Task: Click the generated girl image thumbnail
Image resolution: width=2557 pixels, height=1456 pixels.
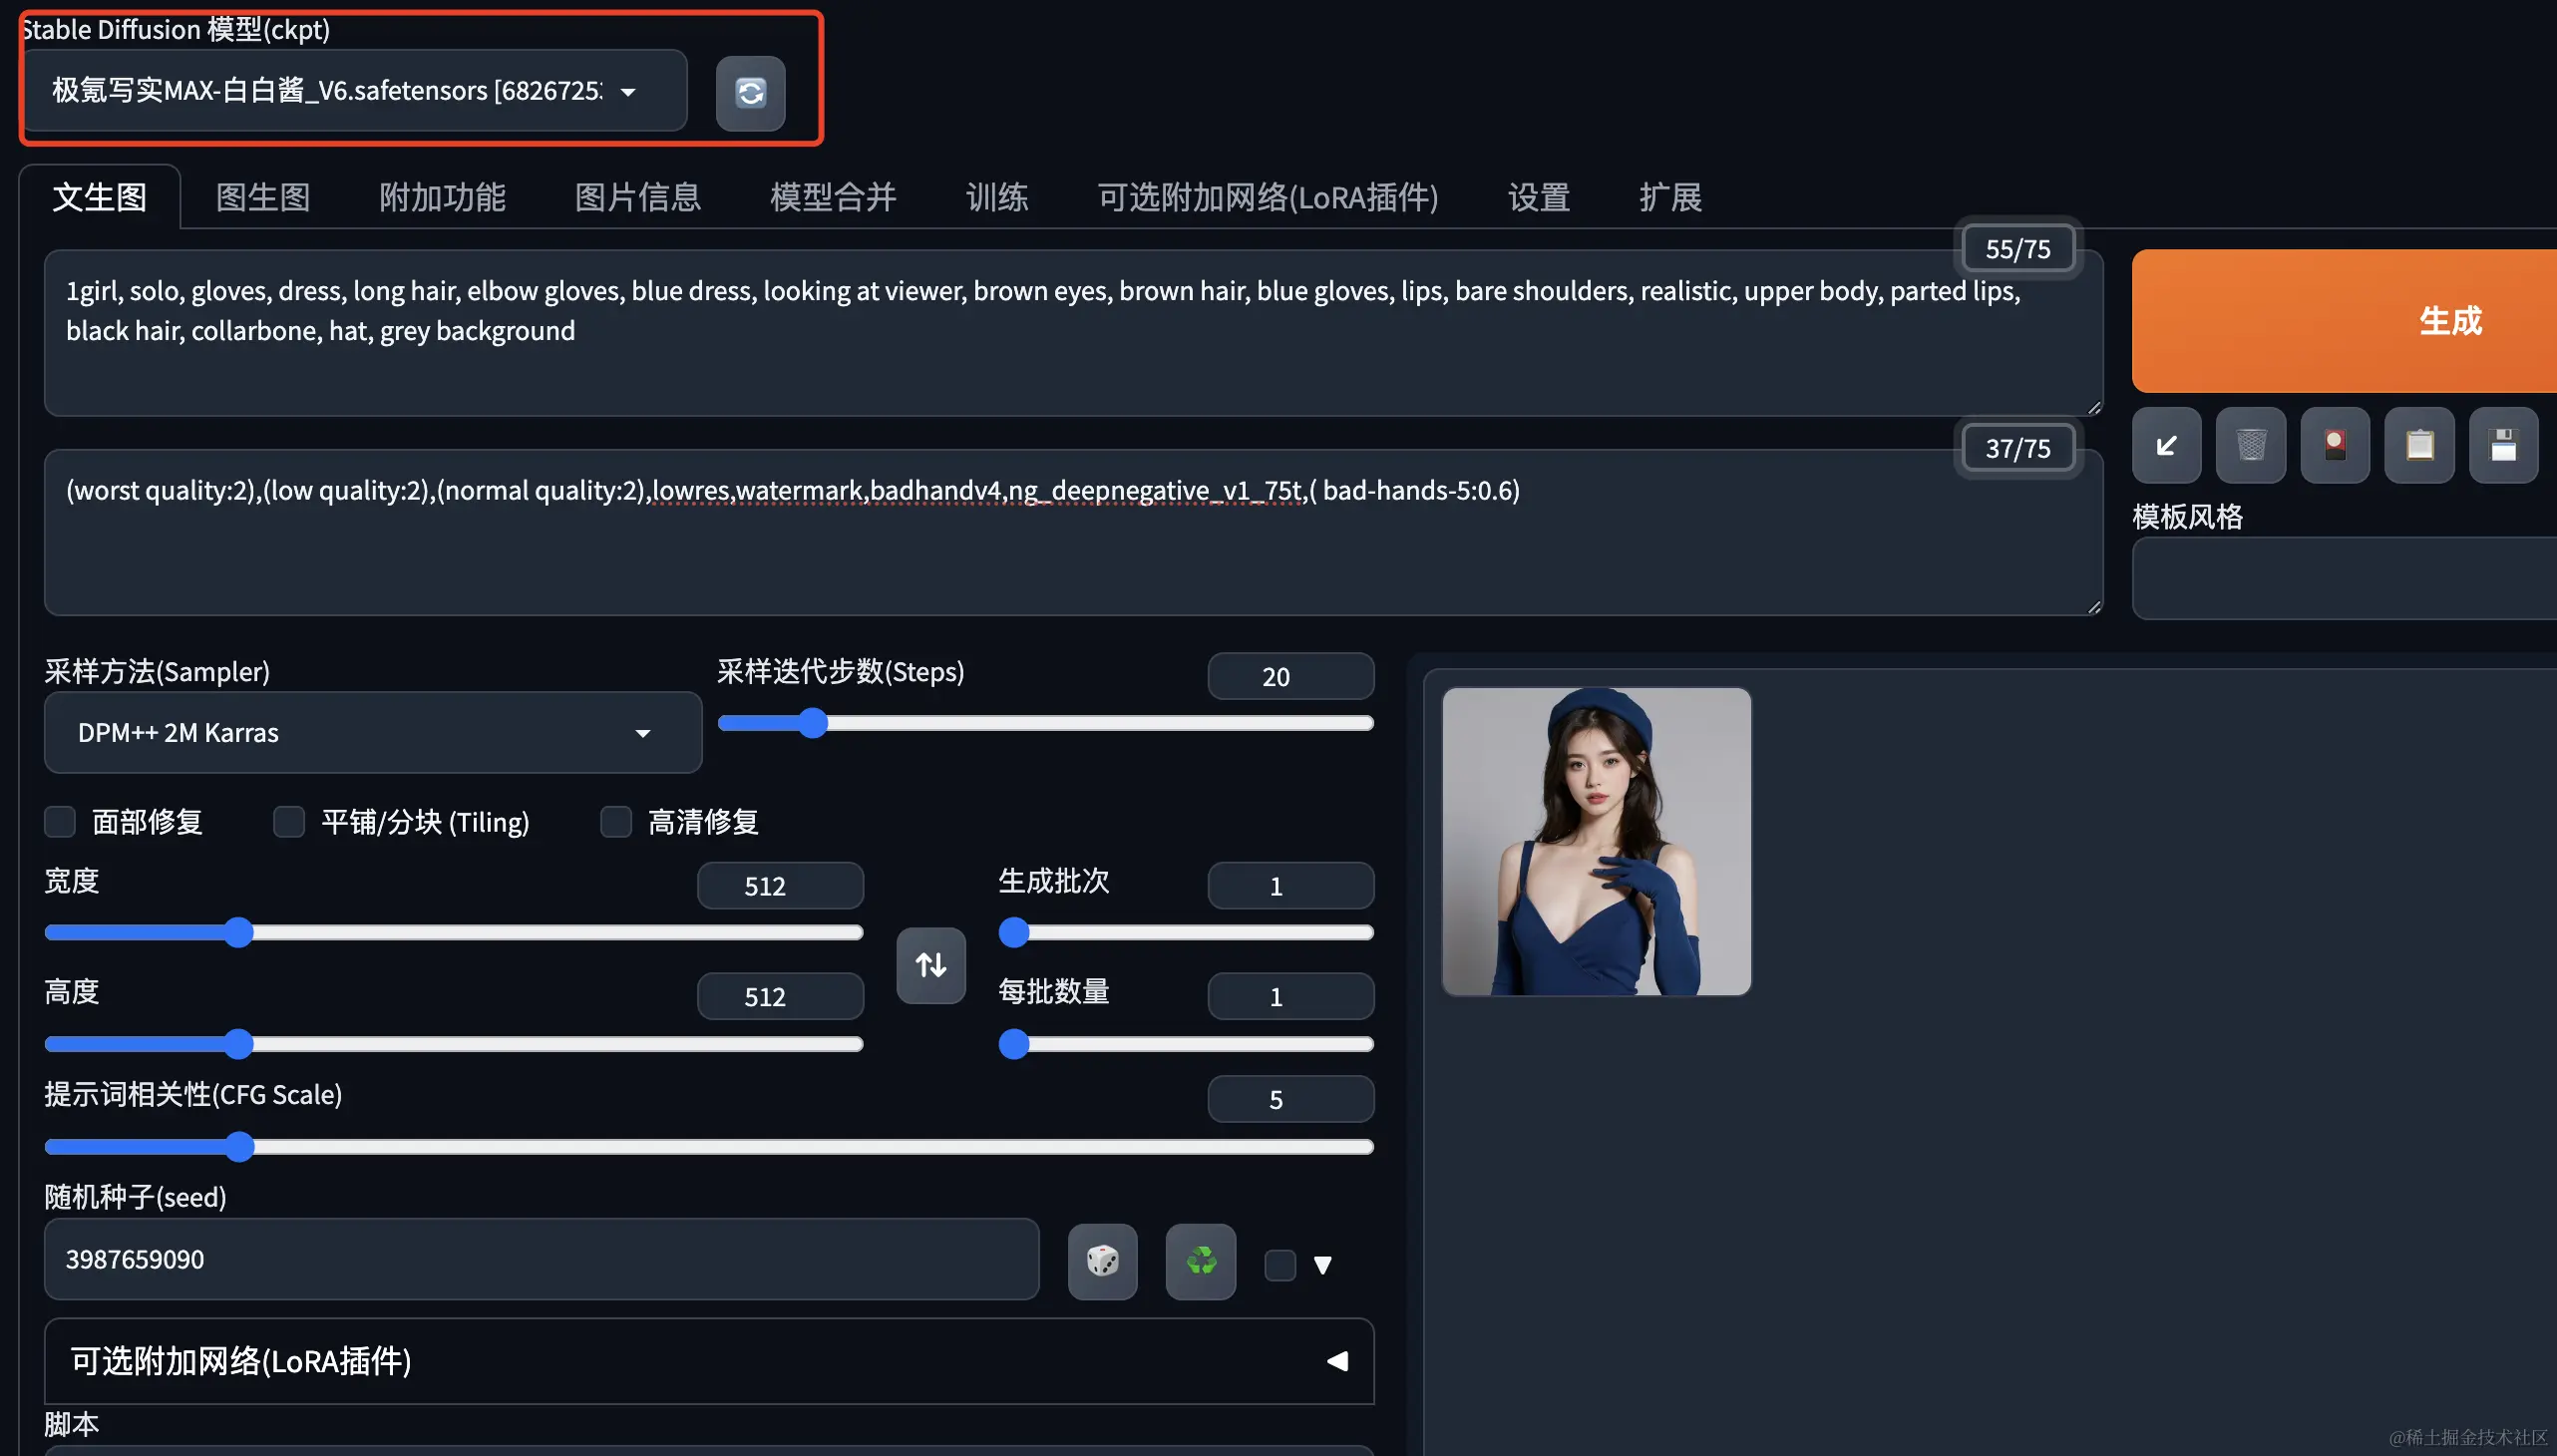Action: pos(1596,841)
